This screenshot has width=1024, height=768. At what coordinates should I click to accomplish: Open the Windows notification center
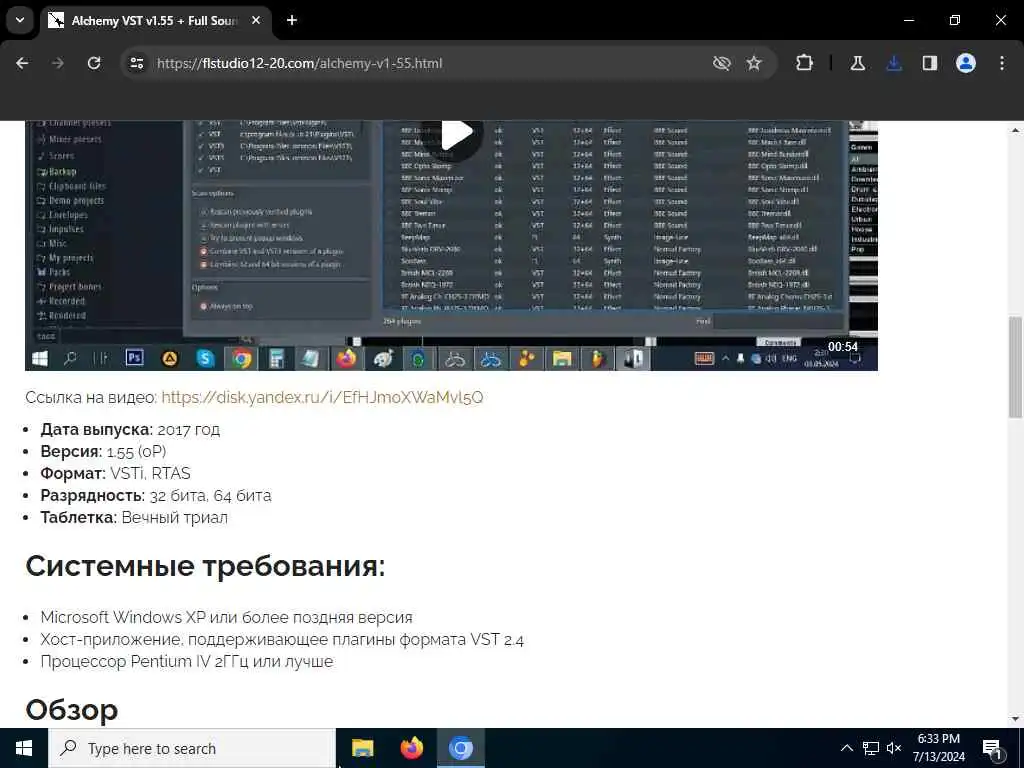coord(992,748)
